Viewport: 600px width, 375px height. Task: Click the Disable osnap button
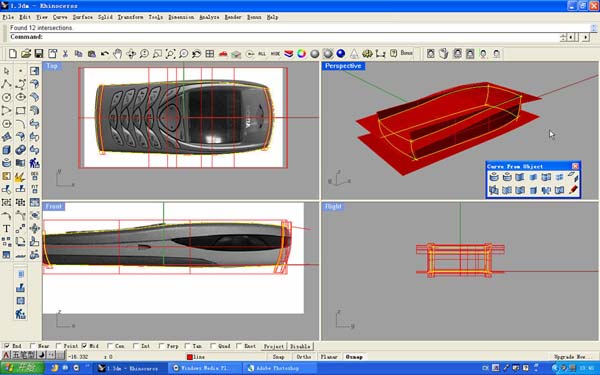pos(300,346)
